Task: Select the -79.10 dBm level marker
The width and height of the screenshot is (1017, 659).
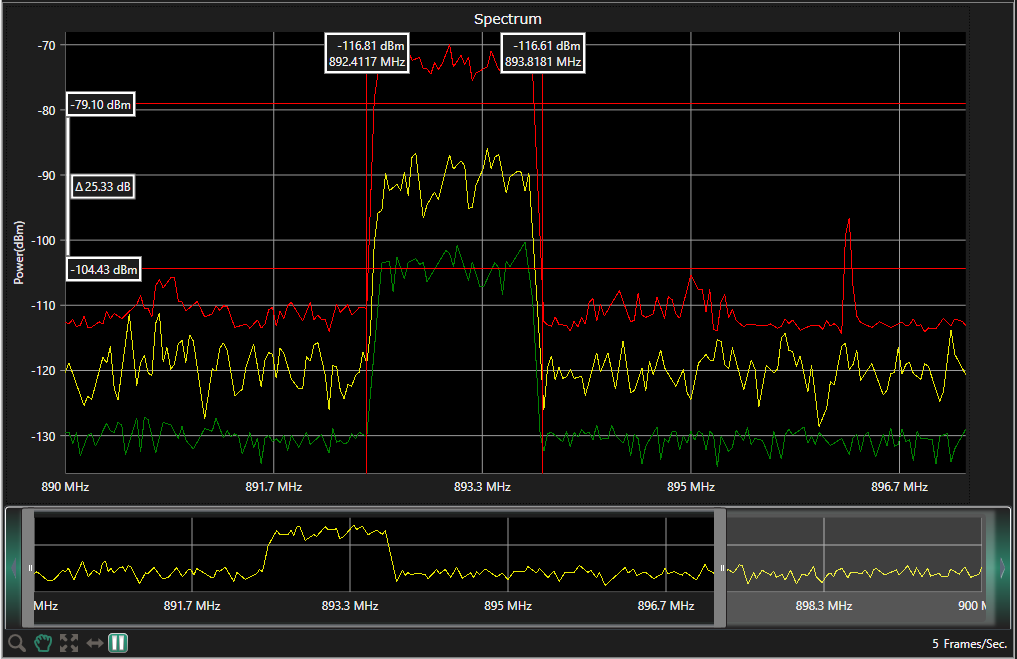Action: (x=101, y=105)
